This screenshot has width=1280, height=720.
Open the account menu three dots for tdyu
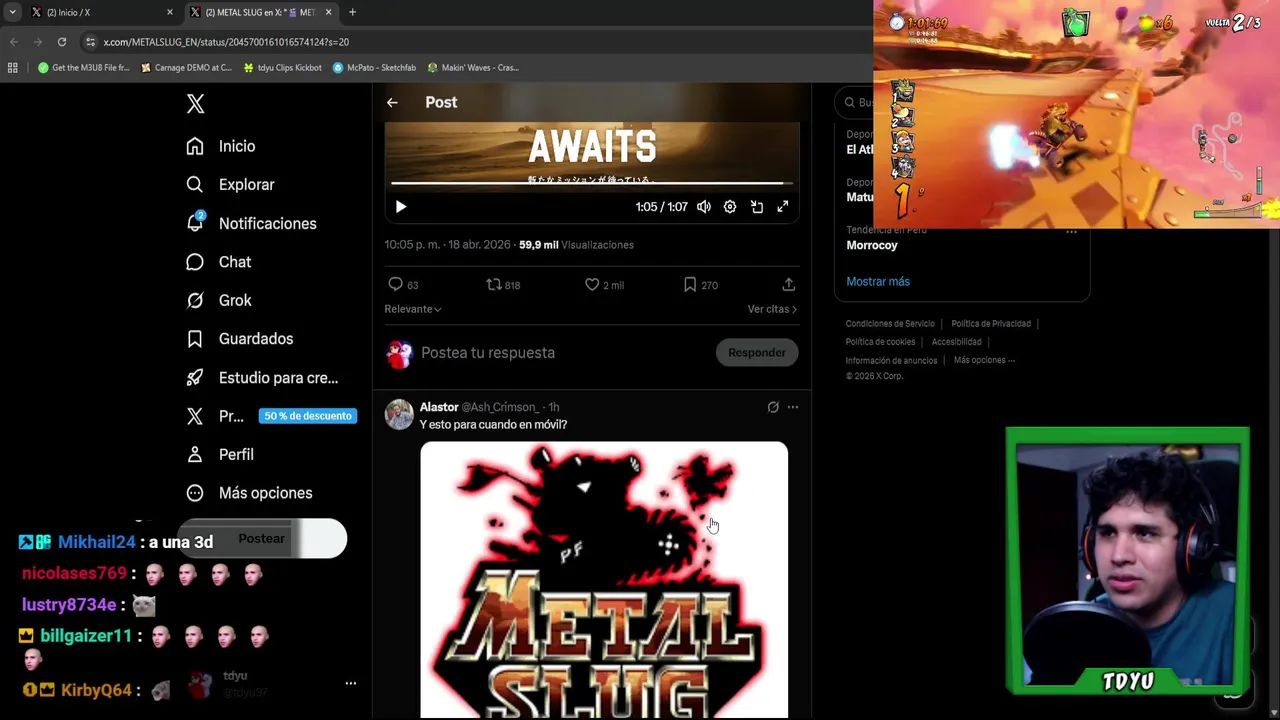(x=351, y=684)
